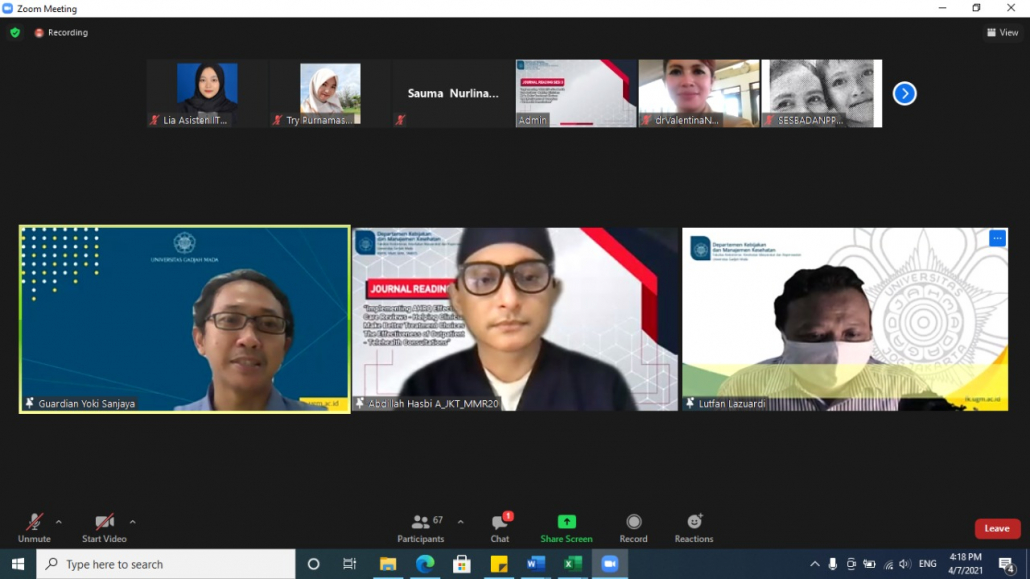Open the Participants panel
The height and width of the screenshot is (579, 1030).
421,527
